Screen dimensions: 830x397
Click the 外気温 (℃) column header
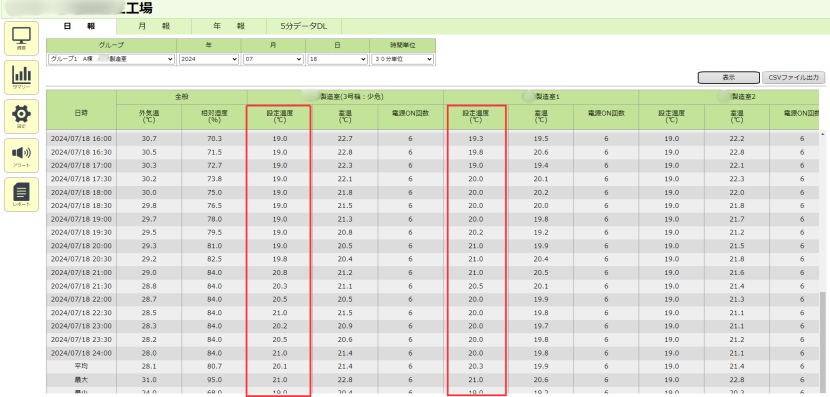149,116
